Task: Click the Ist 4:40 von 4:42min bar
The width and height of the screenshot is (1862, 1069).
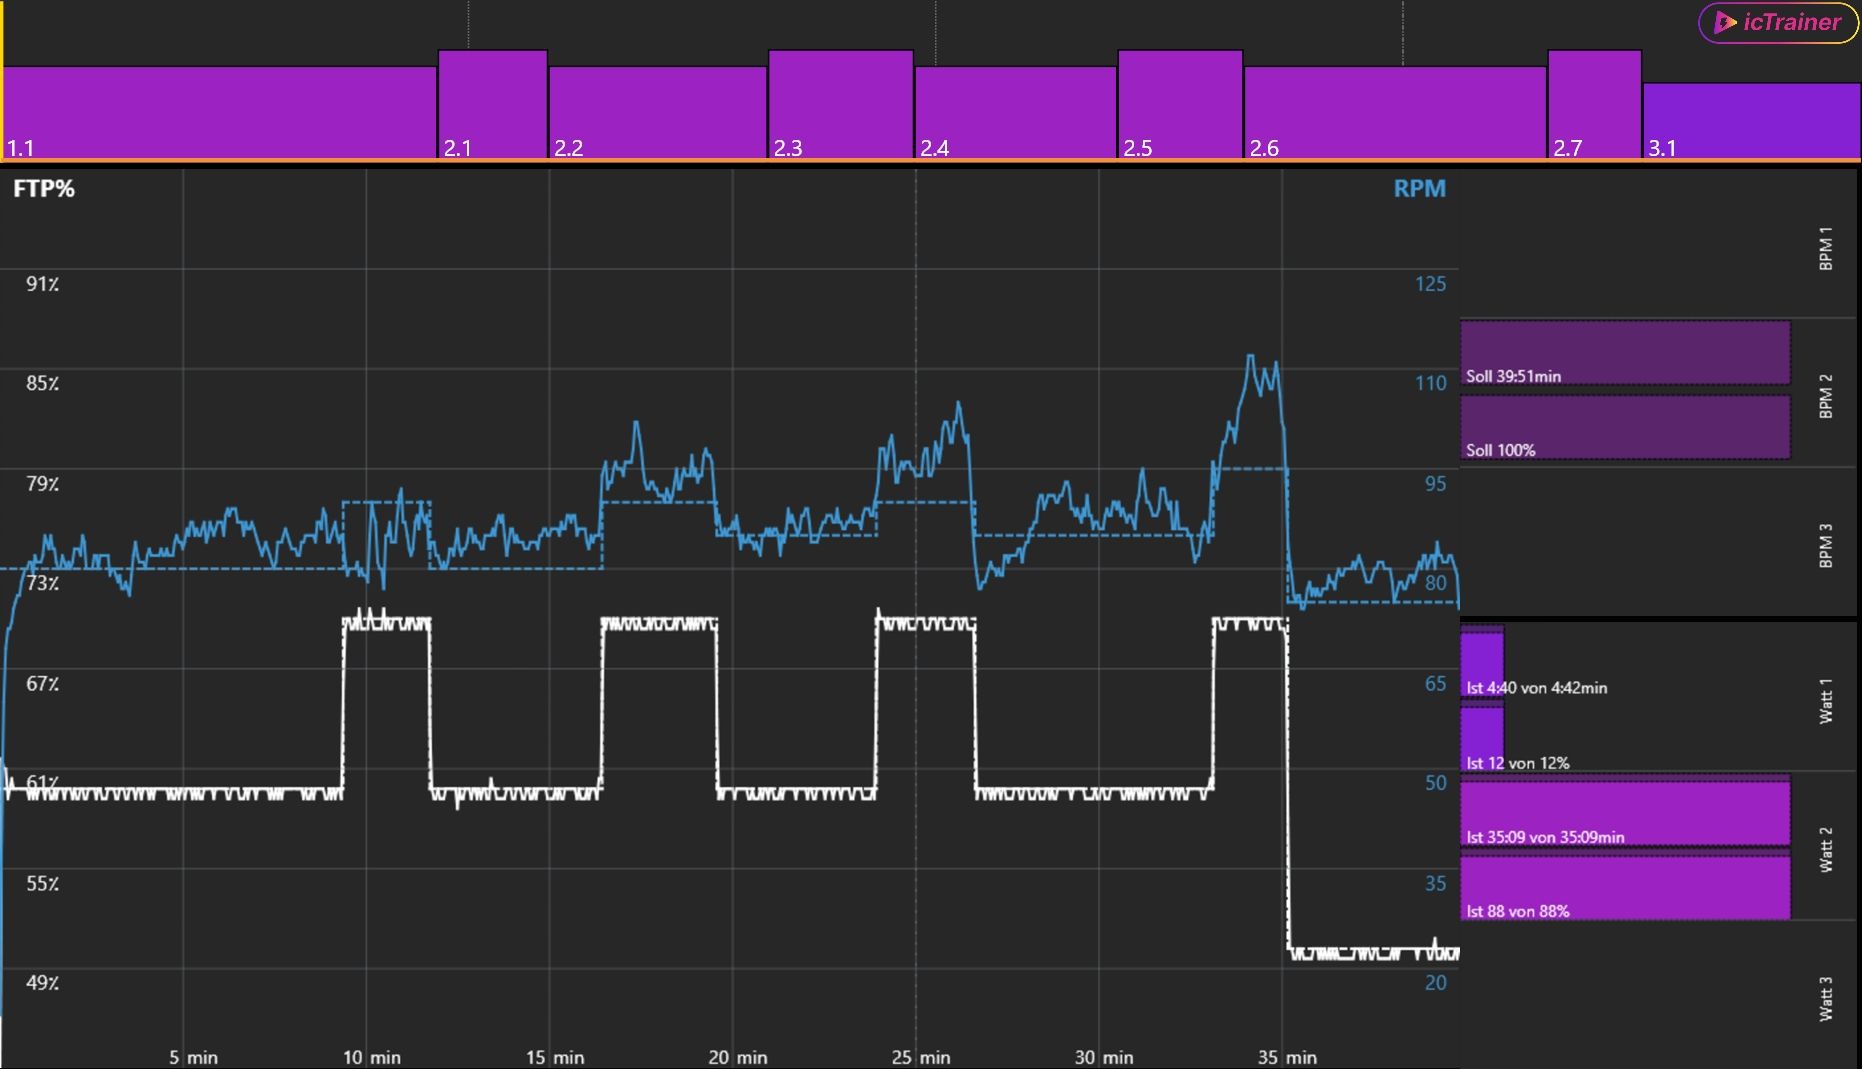Action: 1482,662
